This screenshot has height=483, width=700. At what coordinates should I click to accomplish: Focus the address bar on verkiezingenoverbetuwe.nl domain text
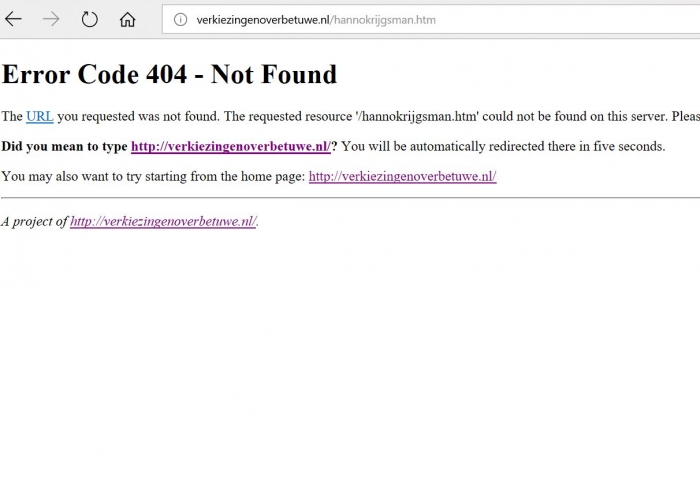pos(262,20)
